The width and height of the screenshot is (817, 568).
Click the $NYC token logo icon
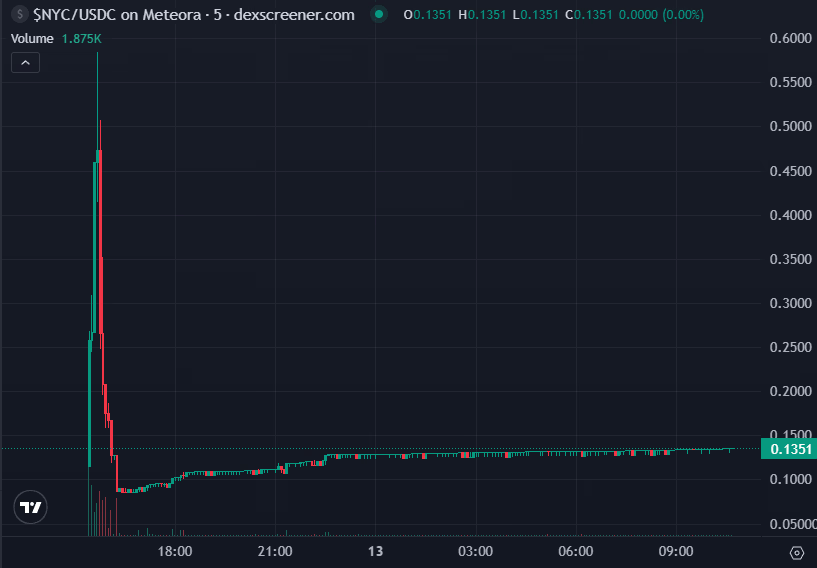(20, 14)
